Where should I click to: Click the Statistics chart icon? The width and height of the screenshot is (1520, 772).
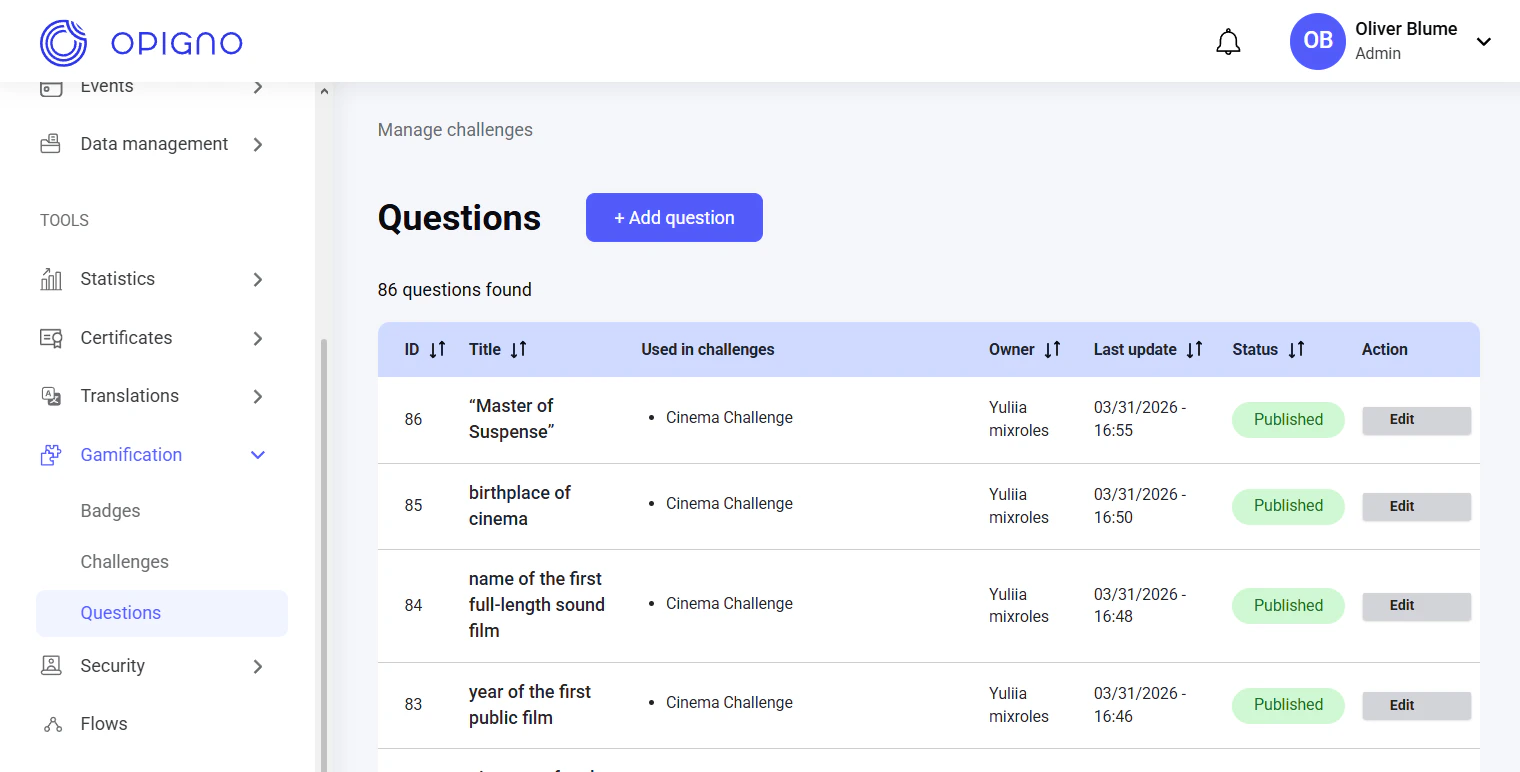click(x=51, y=279)
